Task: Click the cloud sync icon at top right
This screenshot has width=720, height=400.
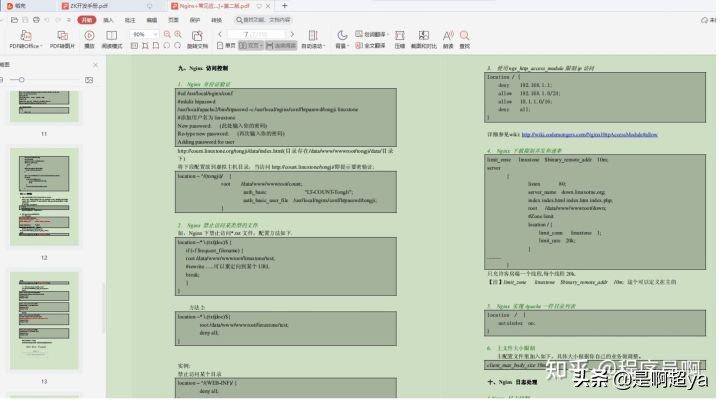Action: point(704,20)
